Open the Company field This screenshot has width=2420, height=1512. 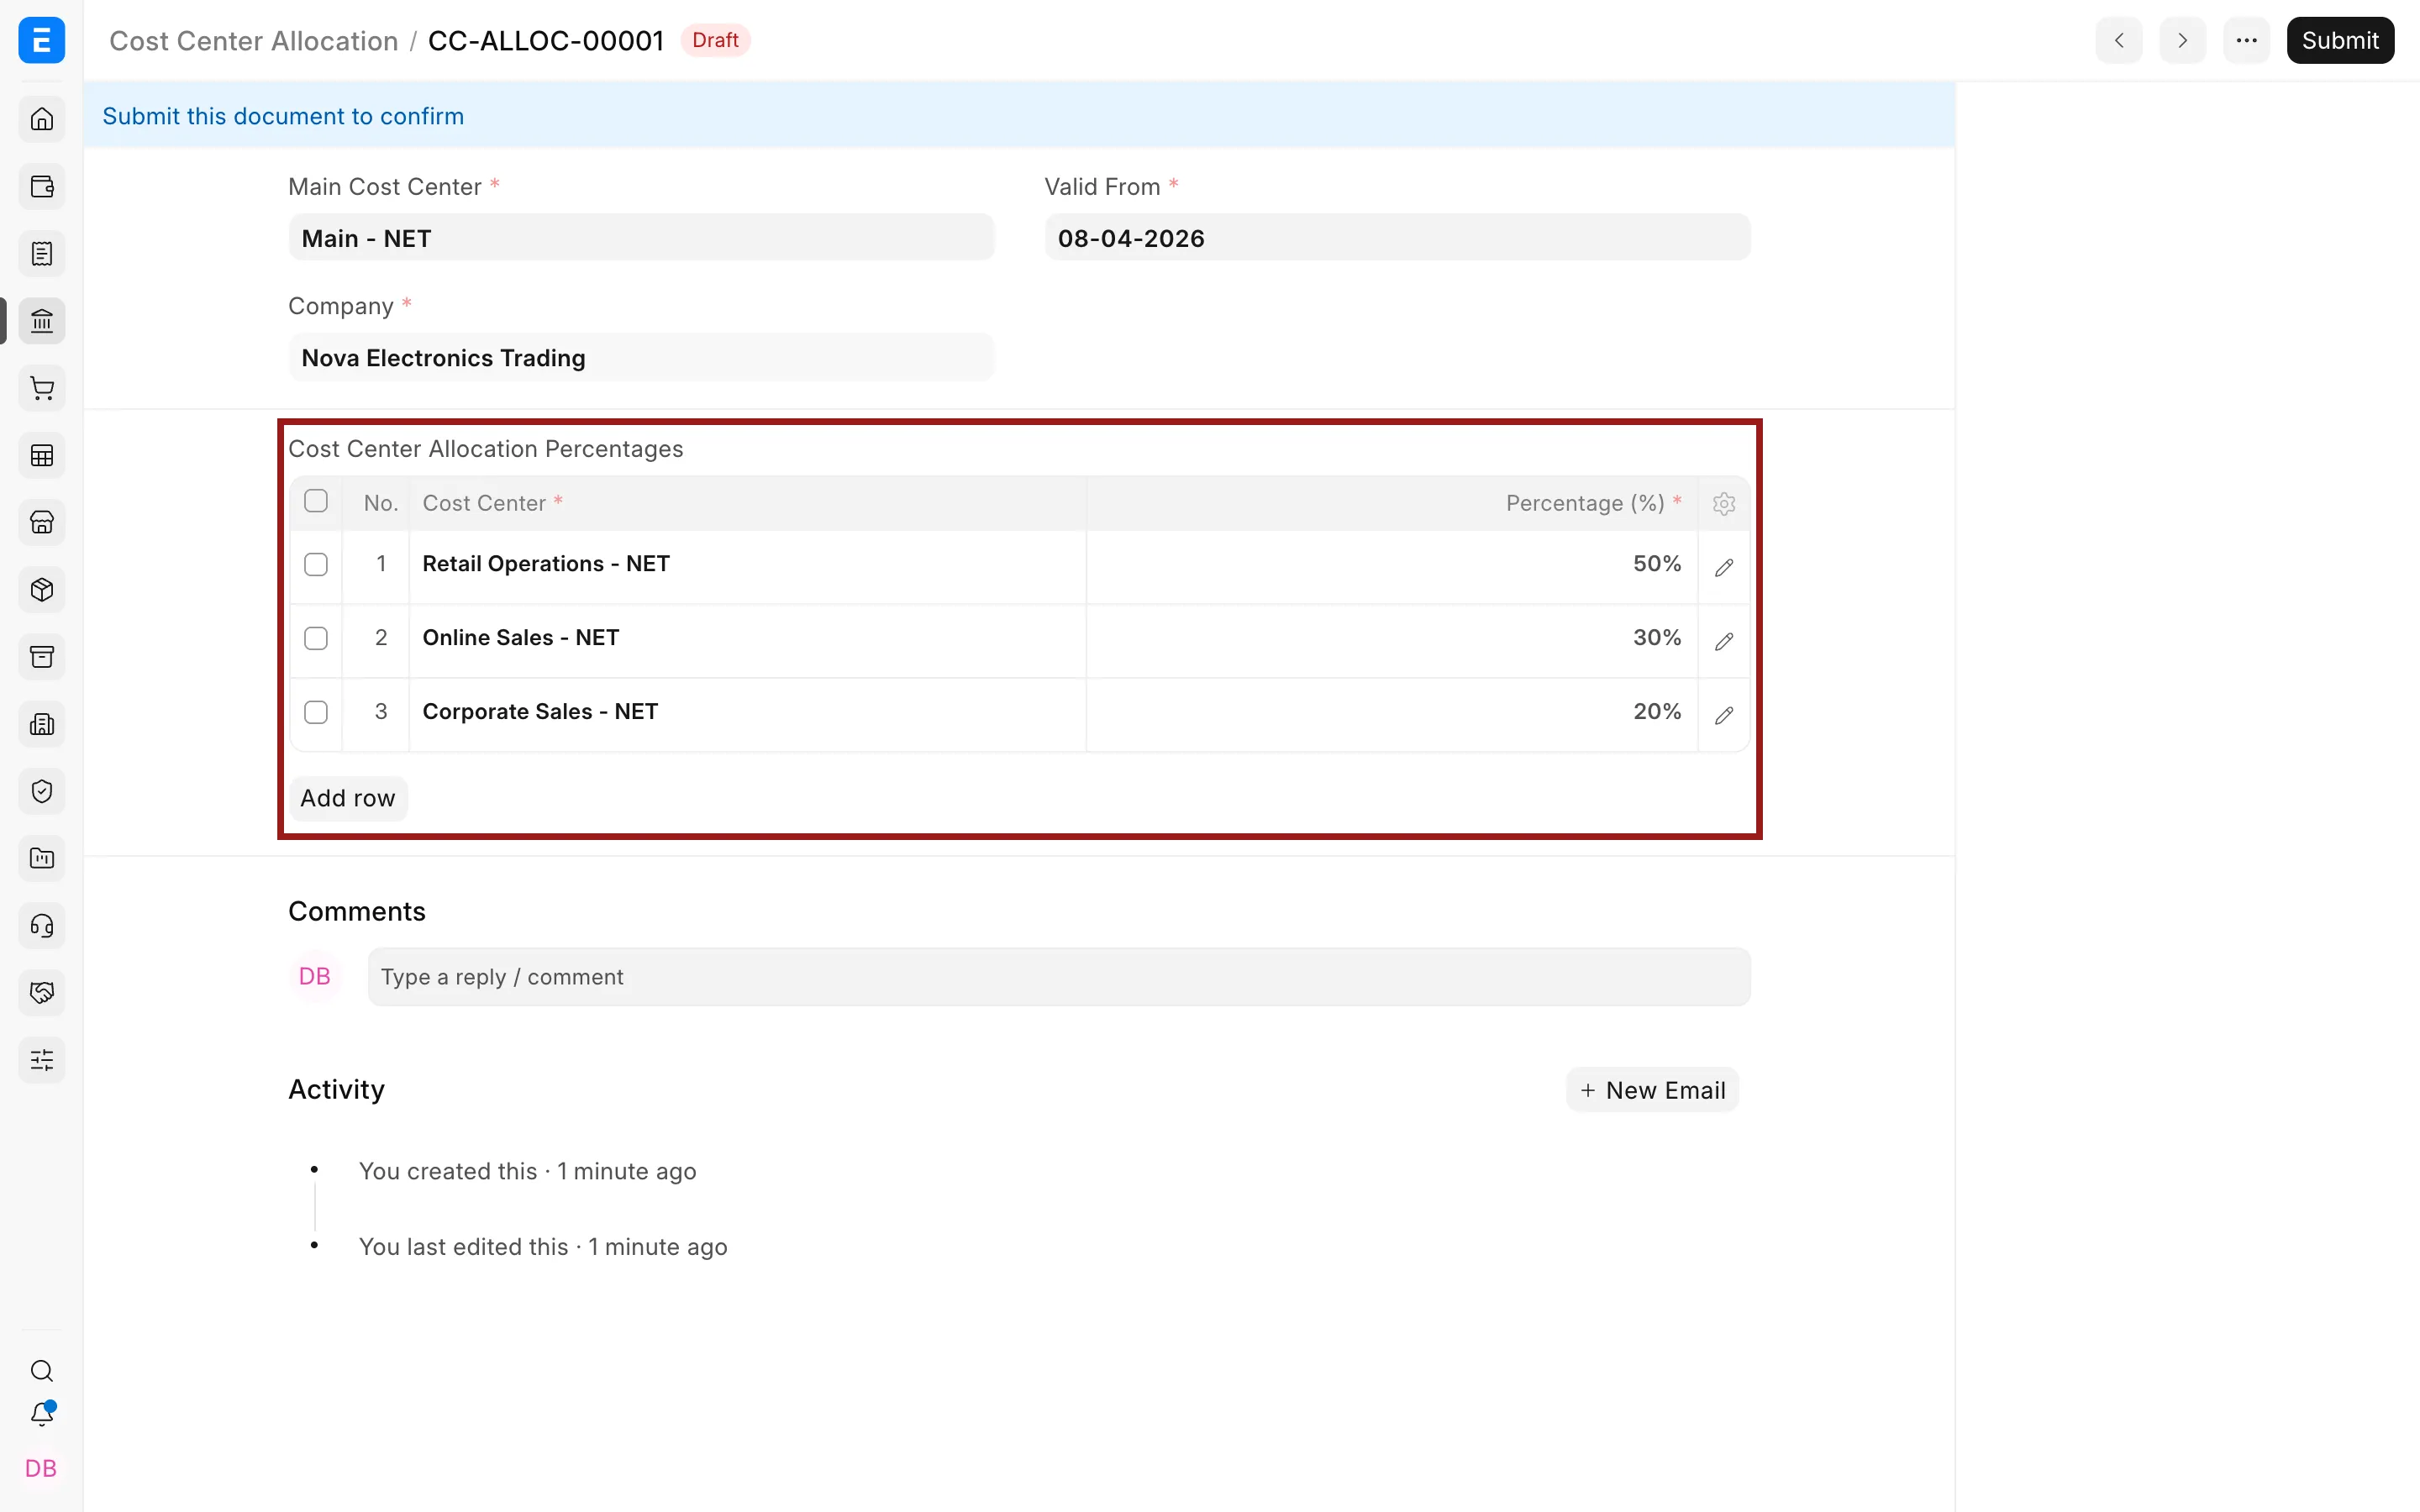point(641,358)
